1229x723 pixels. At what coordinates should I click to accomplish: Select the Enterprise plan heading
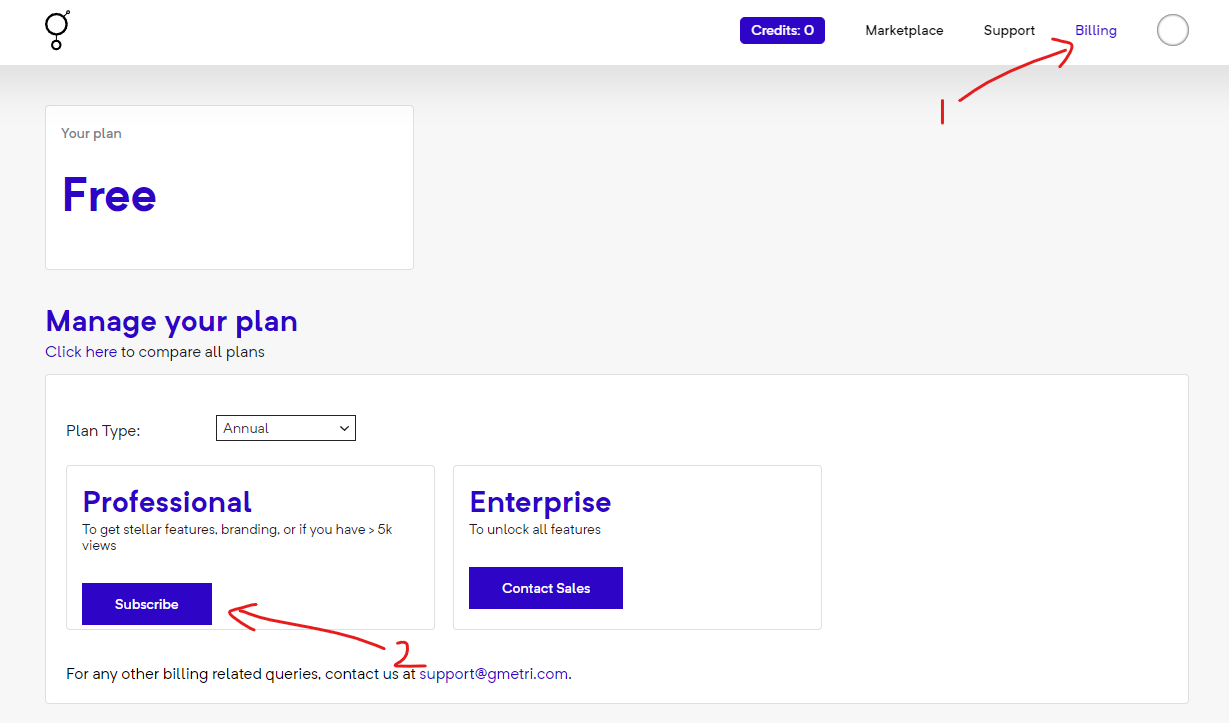click(540, 501)
